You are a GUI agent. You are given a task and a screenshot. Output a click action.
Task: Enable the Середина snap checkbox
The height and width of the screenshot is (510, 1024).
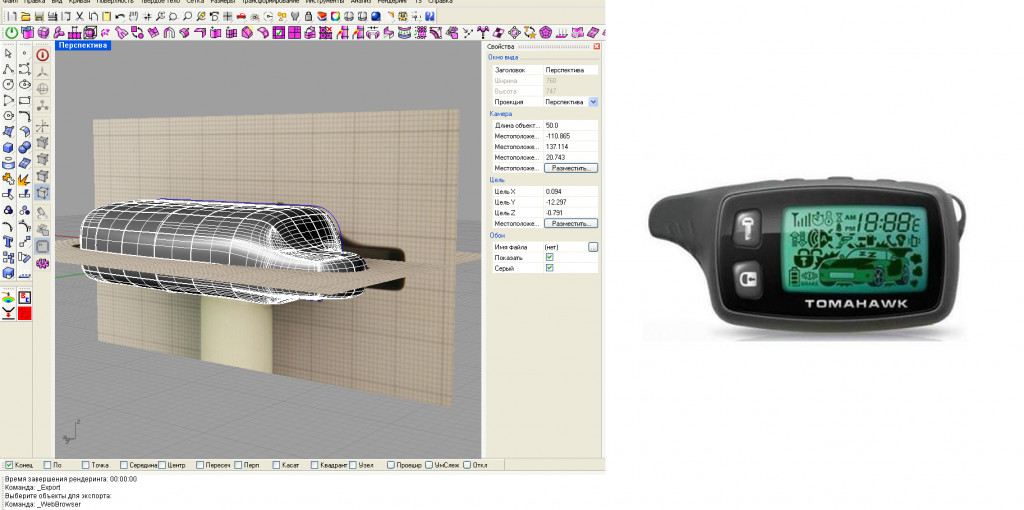[124, 465]
